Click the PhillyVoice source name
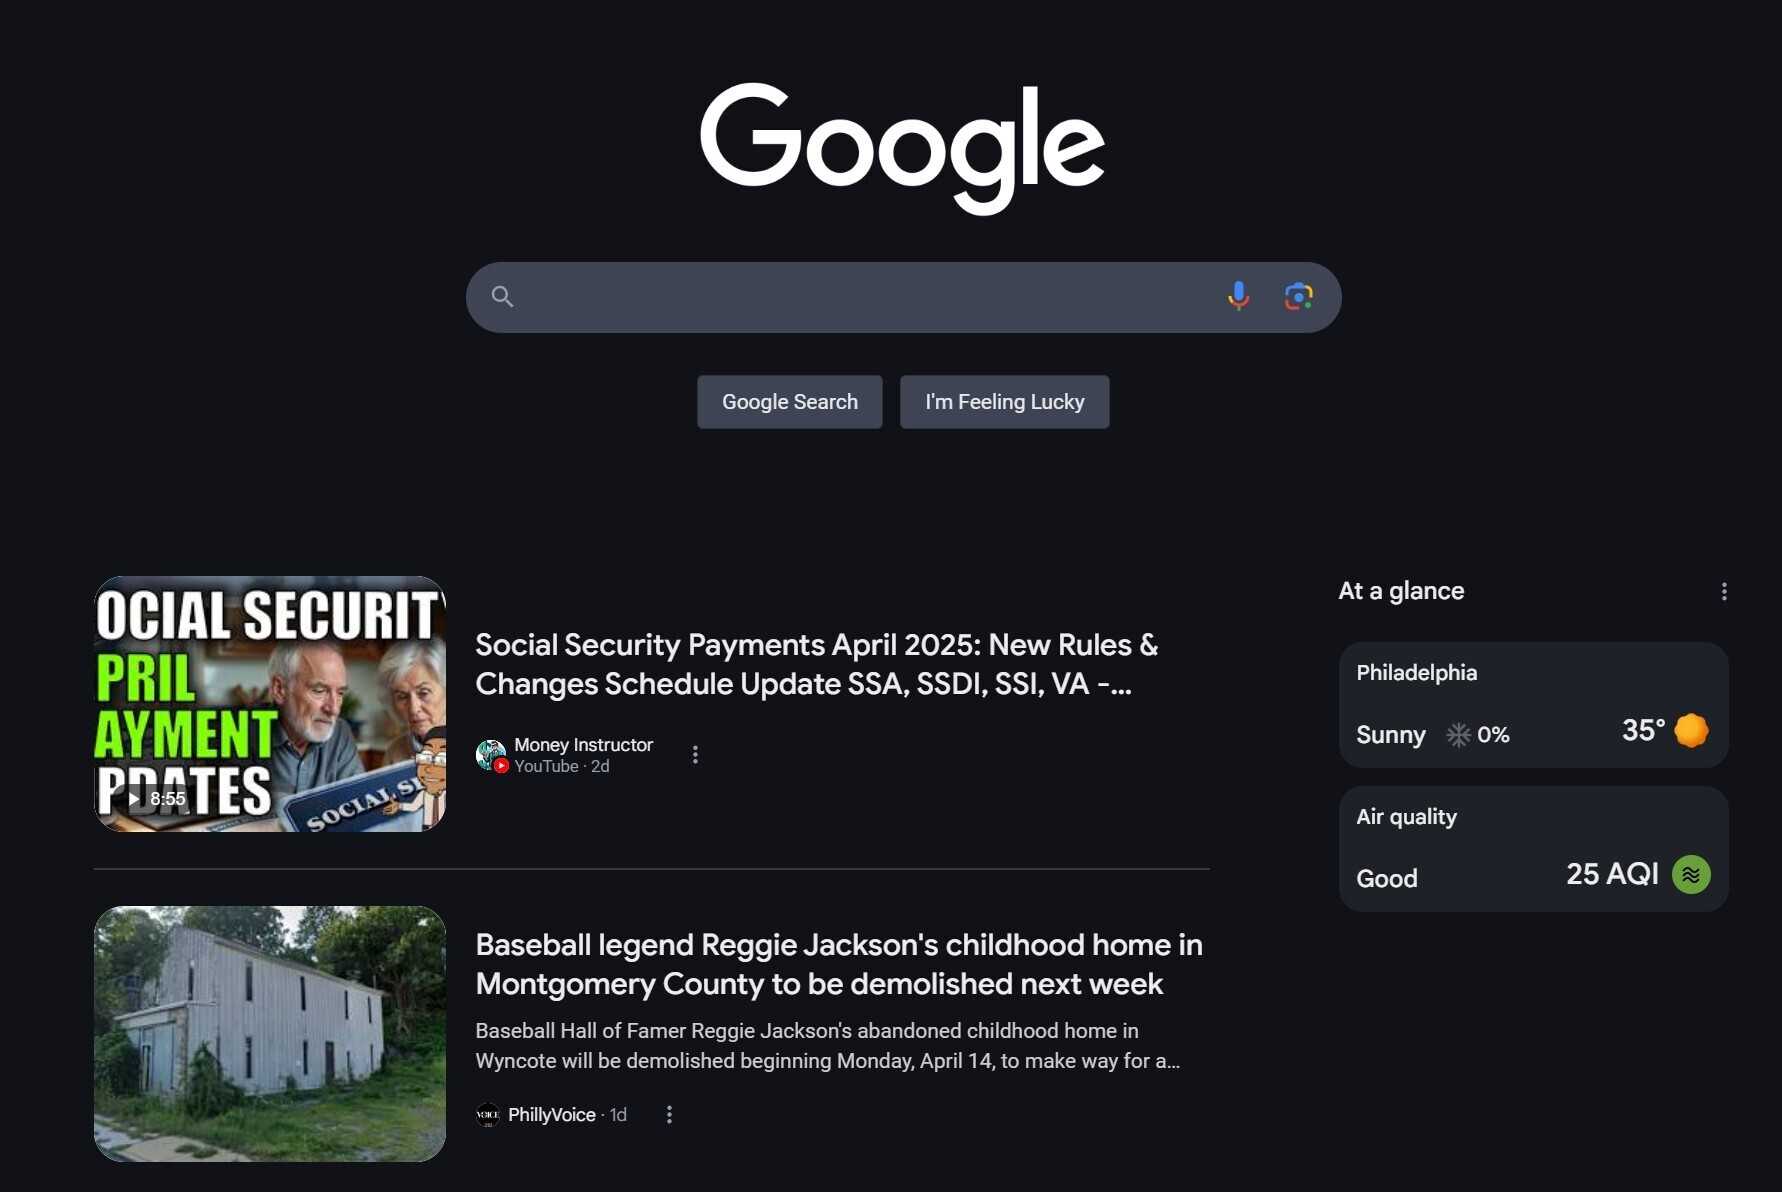Image resolution: width=1782 pixels, height=1192 pixels. [551, 1114]
